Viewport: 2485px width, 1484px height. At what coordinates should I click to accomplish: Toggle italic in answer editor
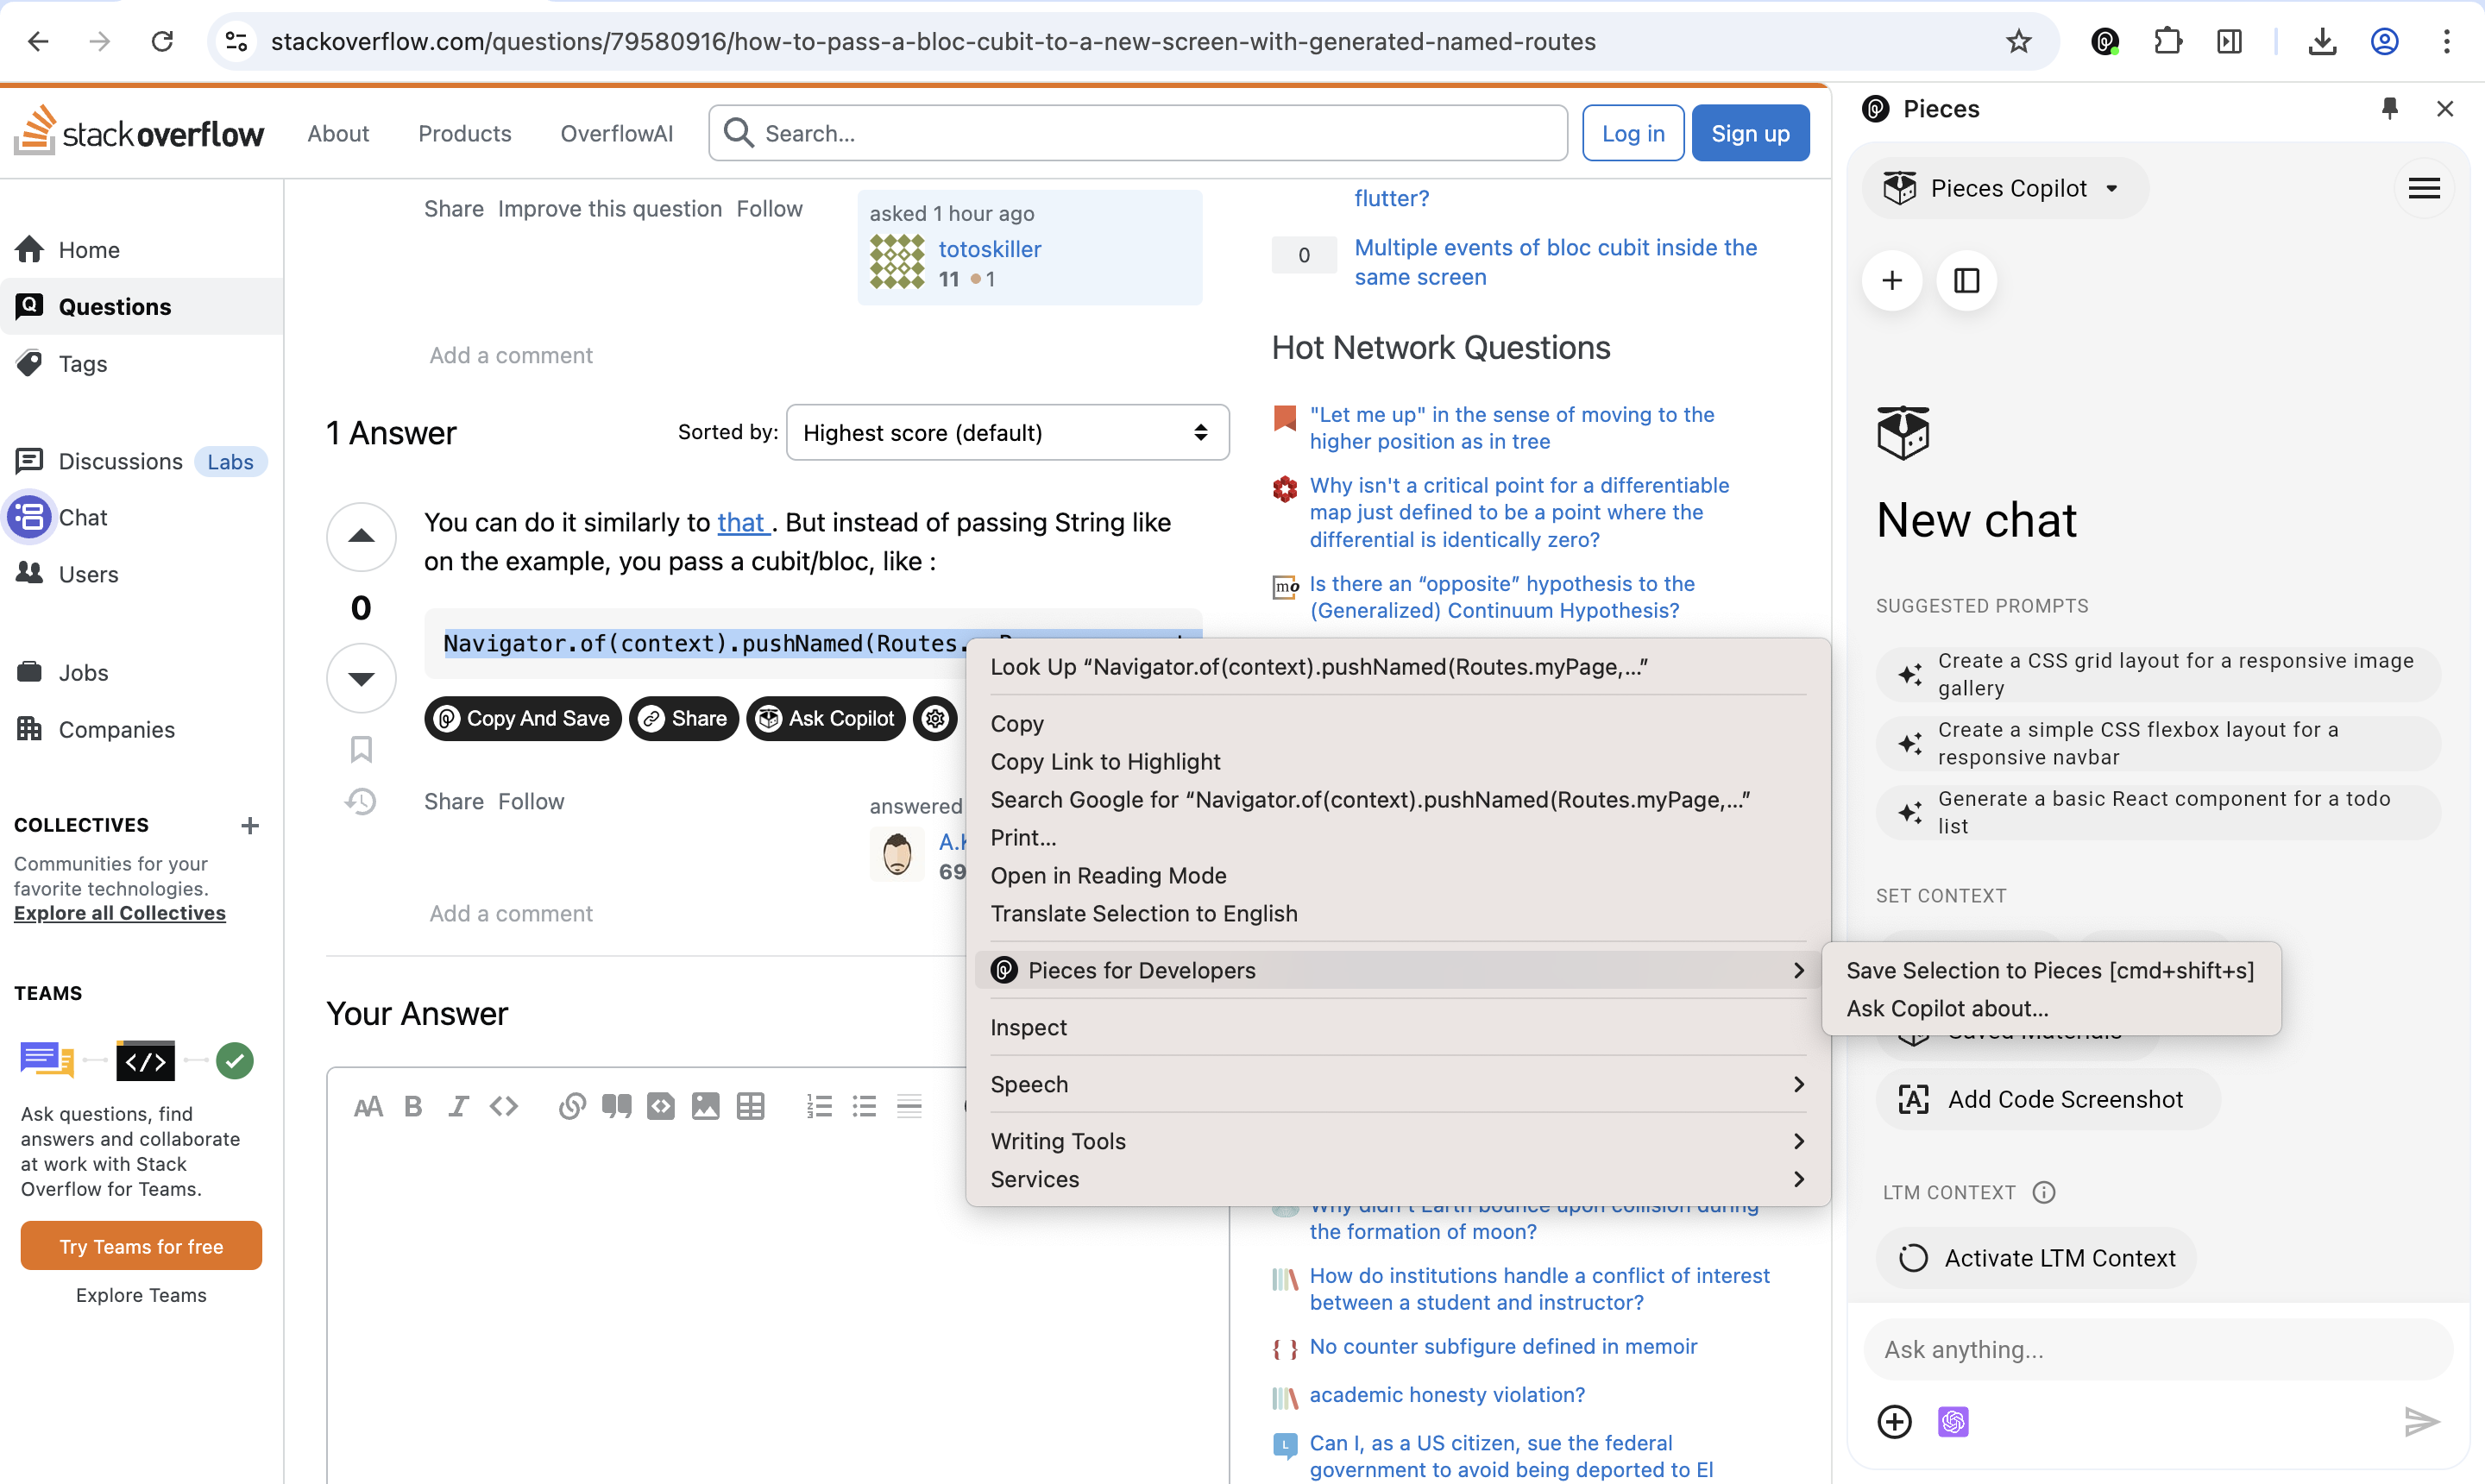point(458,1106)
